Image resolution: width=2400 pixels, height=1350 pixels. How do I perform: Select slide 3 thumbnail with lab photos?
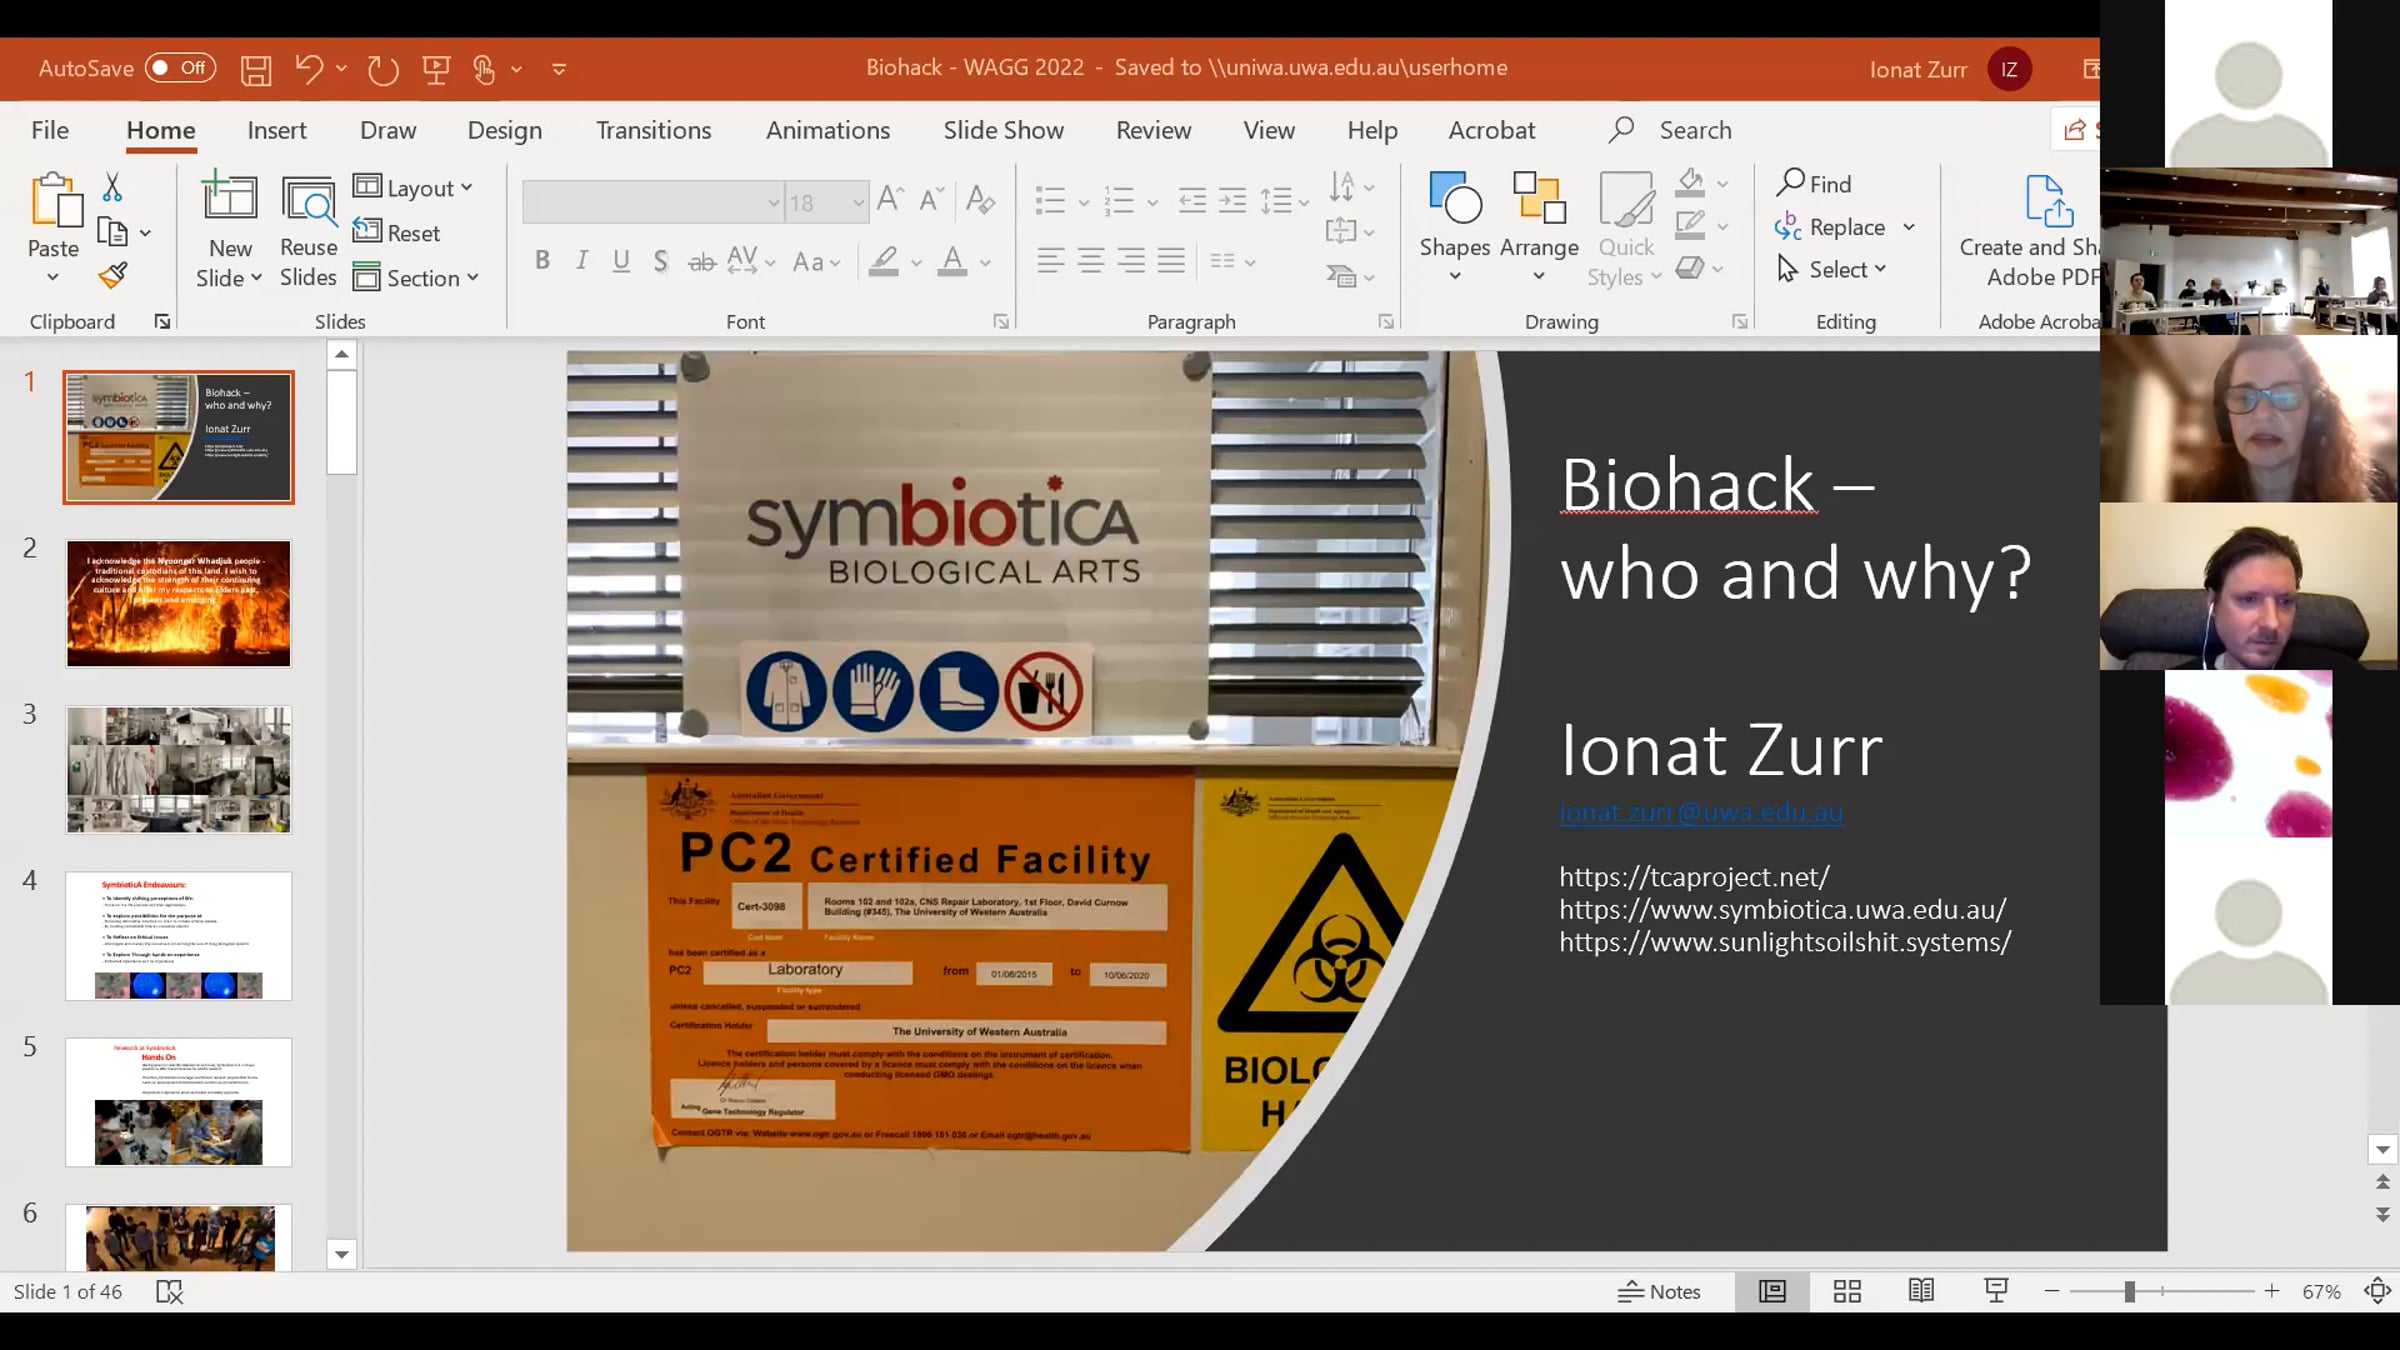coord(179,769)
